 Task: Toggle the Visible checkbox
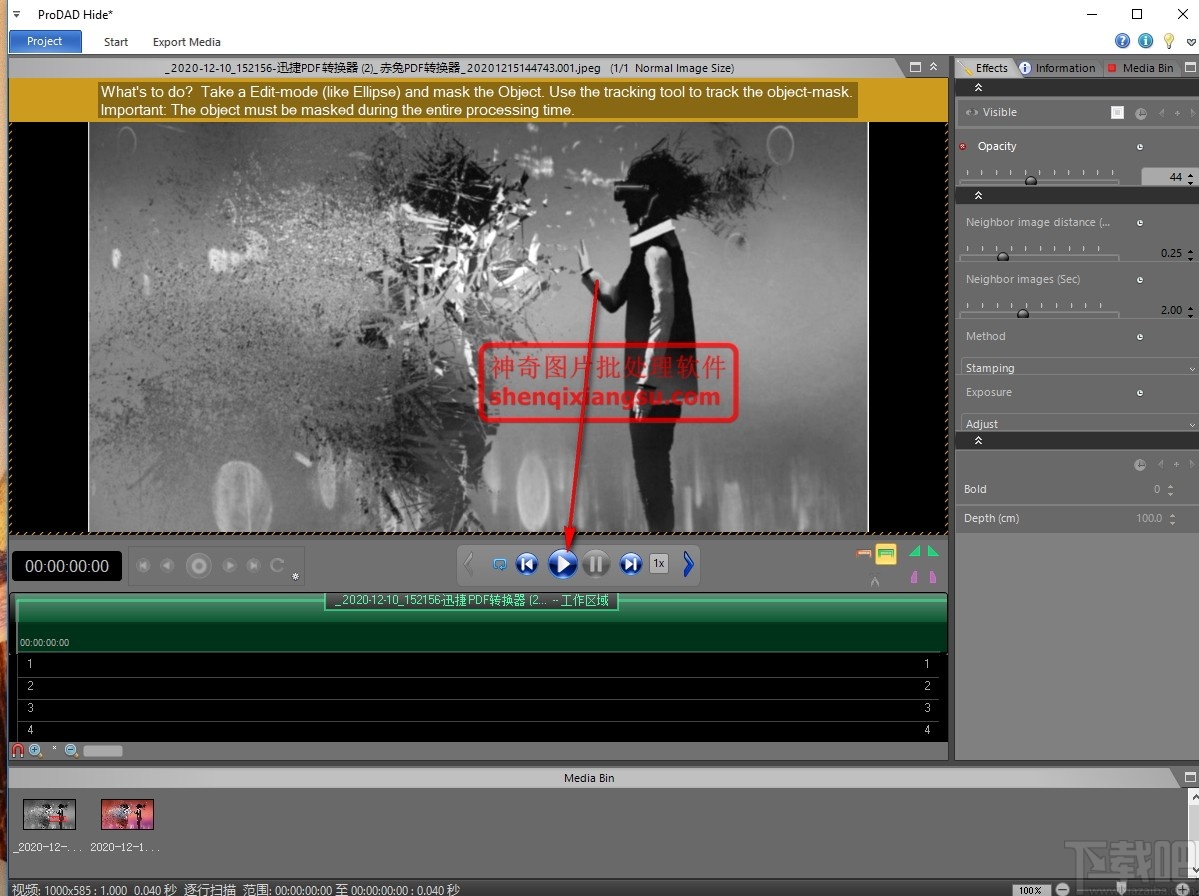pyautogui.click(x=1117, y=112)
